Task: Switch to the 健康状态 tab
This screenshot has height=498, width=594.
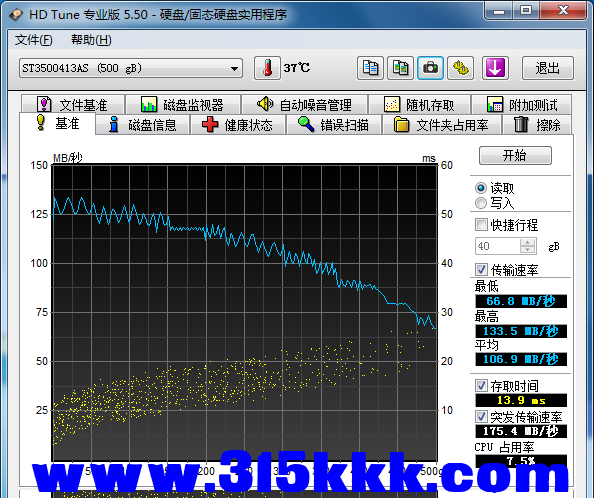Action: click(x=238, y=125)
